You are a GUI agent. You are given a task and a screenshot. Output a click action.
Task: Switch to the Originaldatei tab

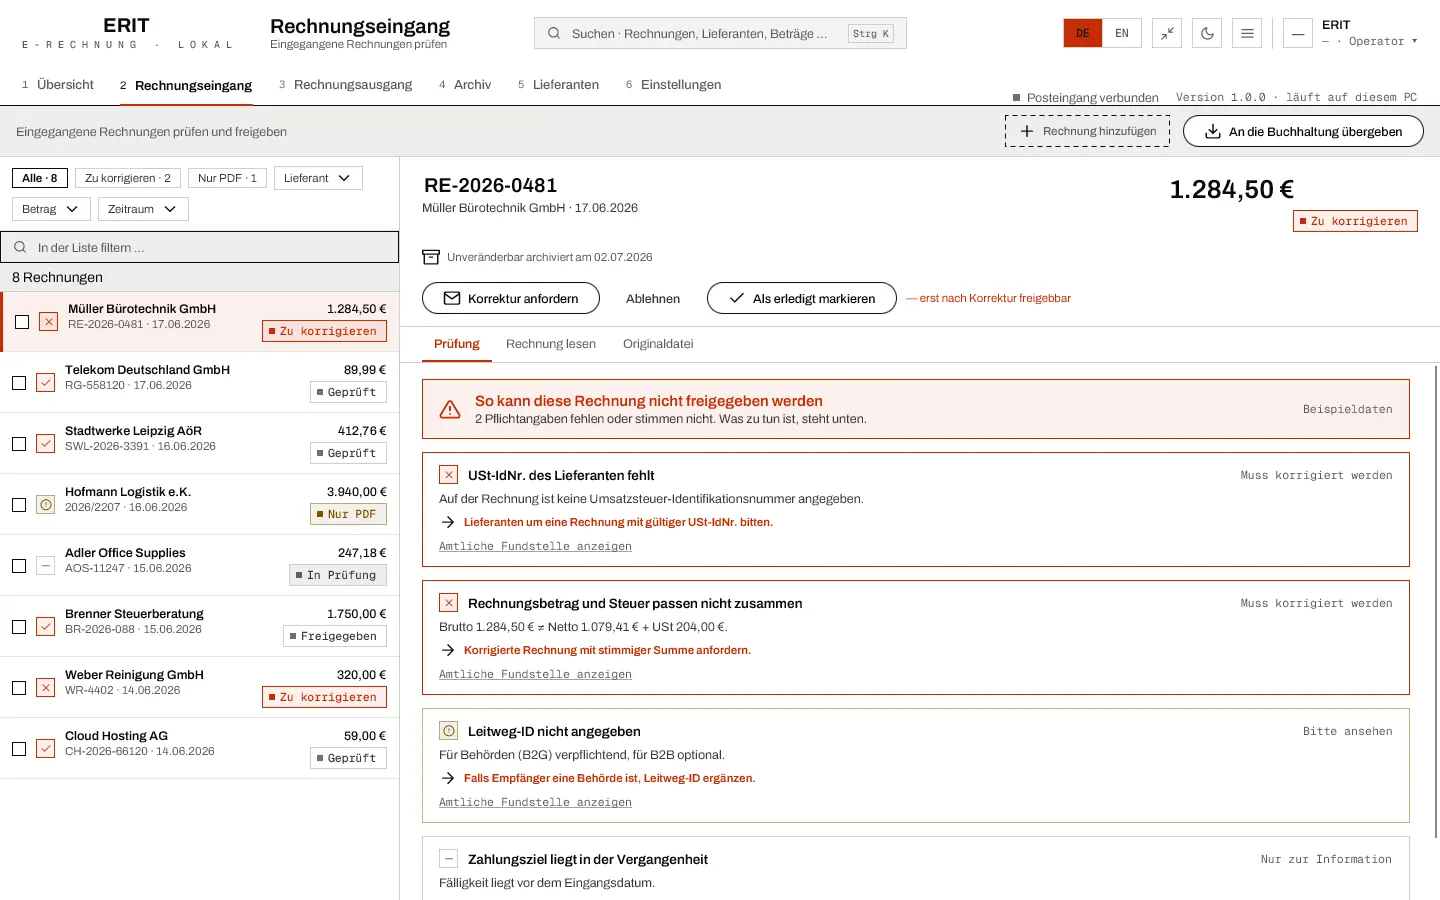coord(658,344)
